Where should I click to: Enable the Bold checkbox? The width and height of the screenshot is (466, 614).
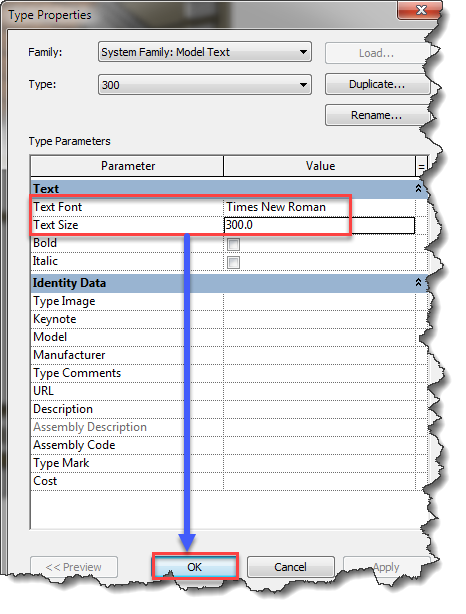pyautogui.click(x=233, y=245)
